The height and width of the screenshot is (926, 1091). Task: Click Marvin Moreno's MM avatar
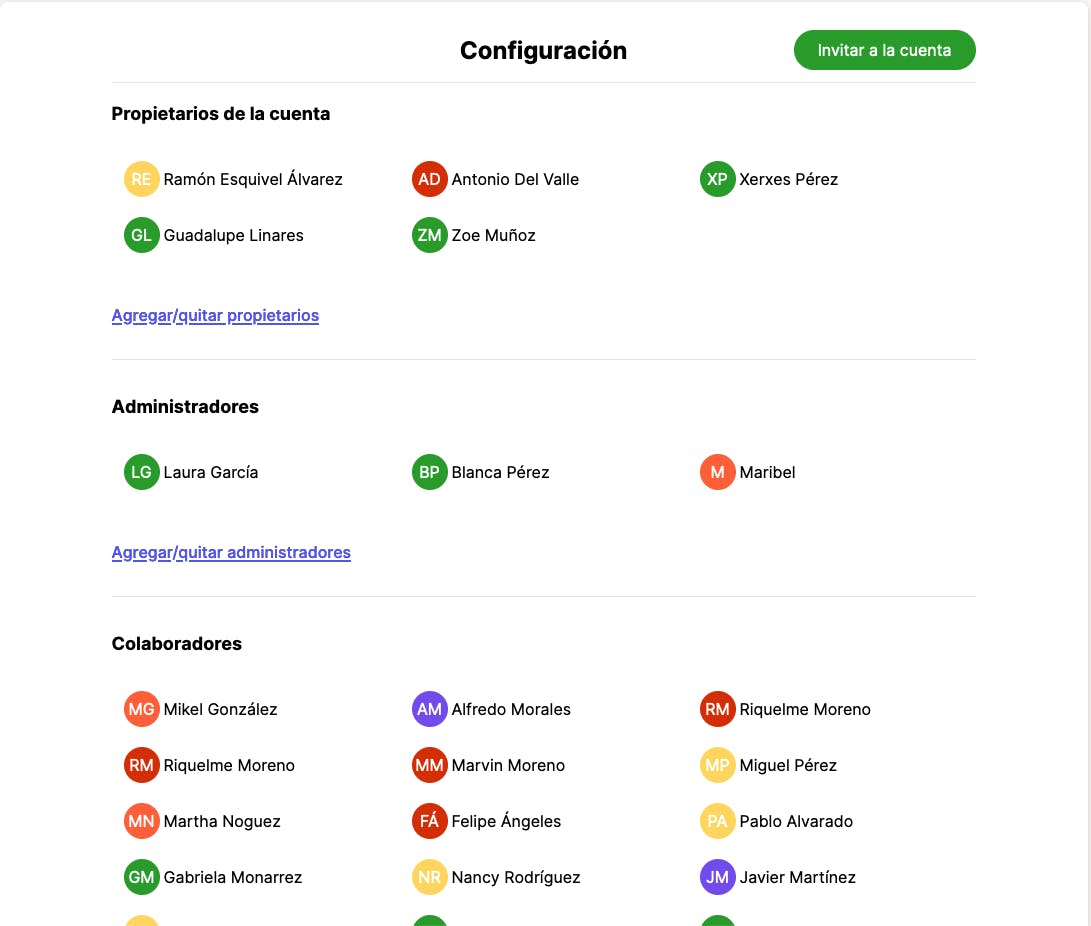coord(430,766)
